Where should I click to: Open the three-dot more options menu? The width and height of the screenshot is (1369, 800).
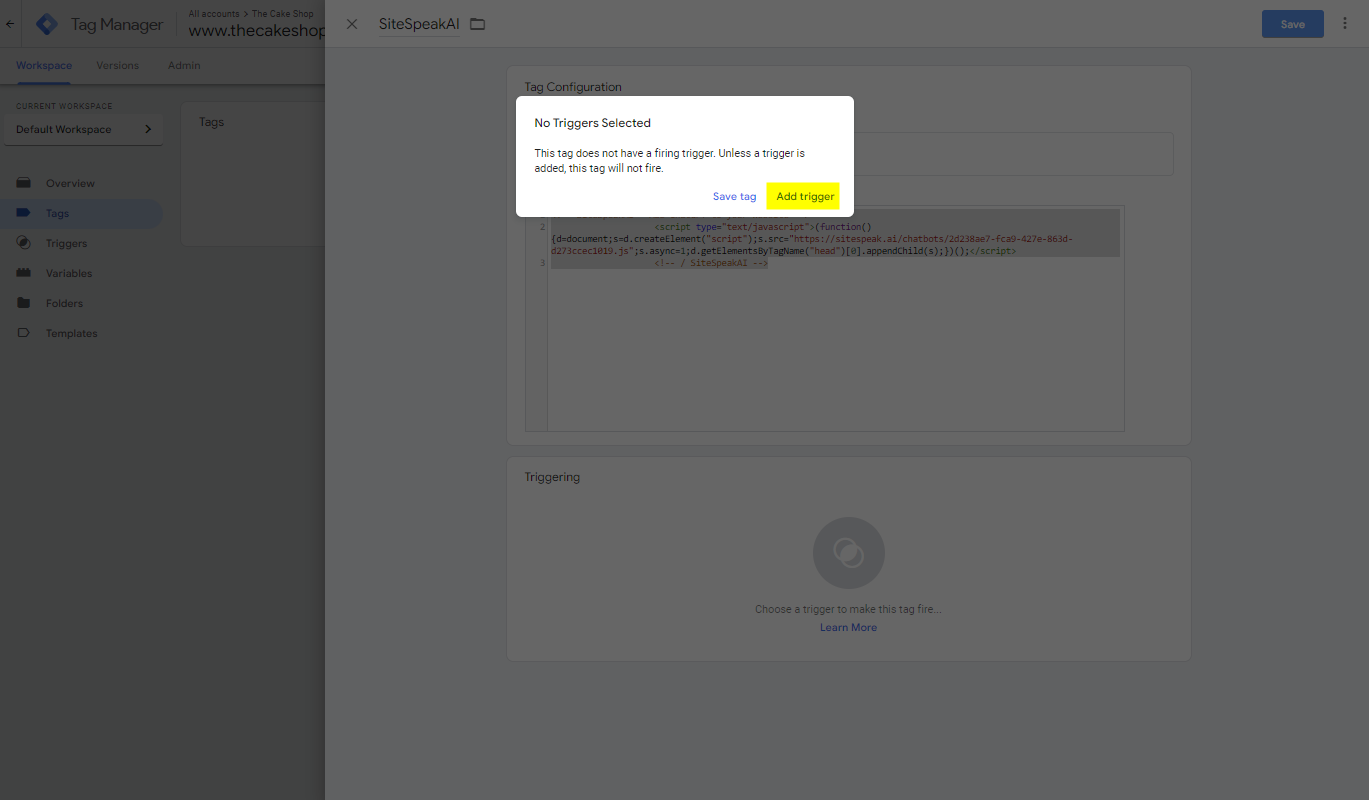pos(1345,24)
